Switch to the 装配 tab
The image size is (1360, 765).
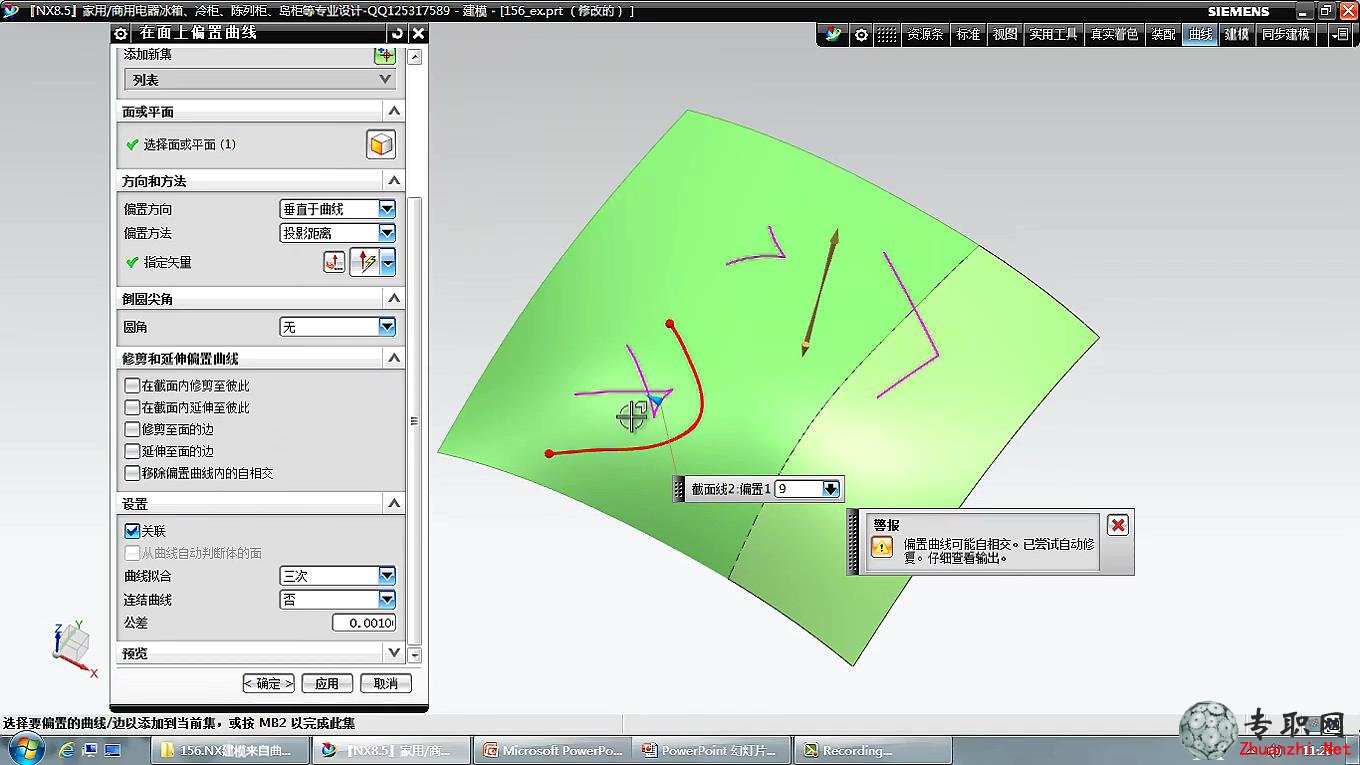1163,35
